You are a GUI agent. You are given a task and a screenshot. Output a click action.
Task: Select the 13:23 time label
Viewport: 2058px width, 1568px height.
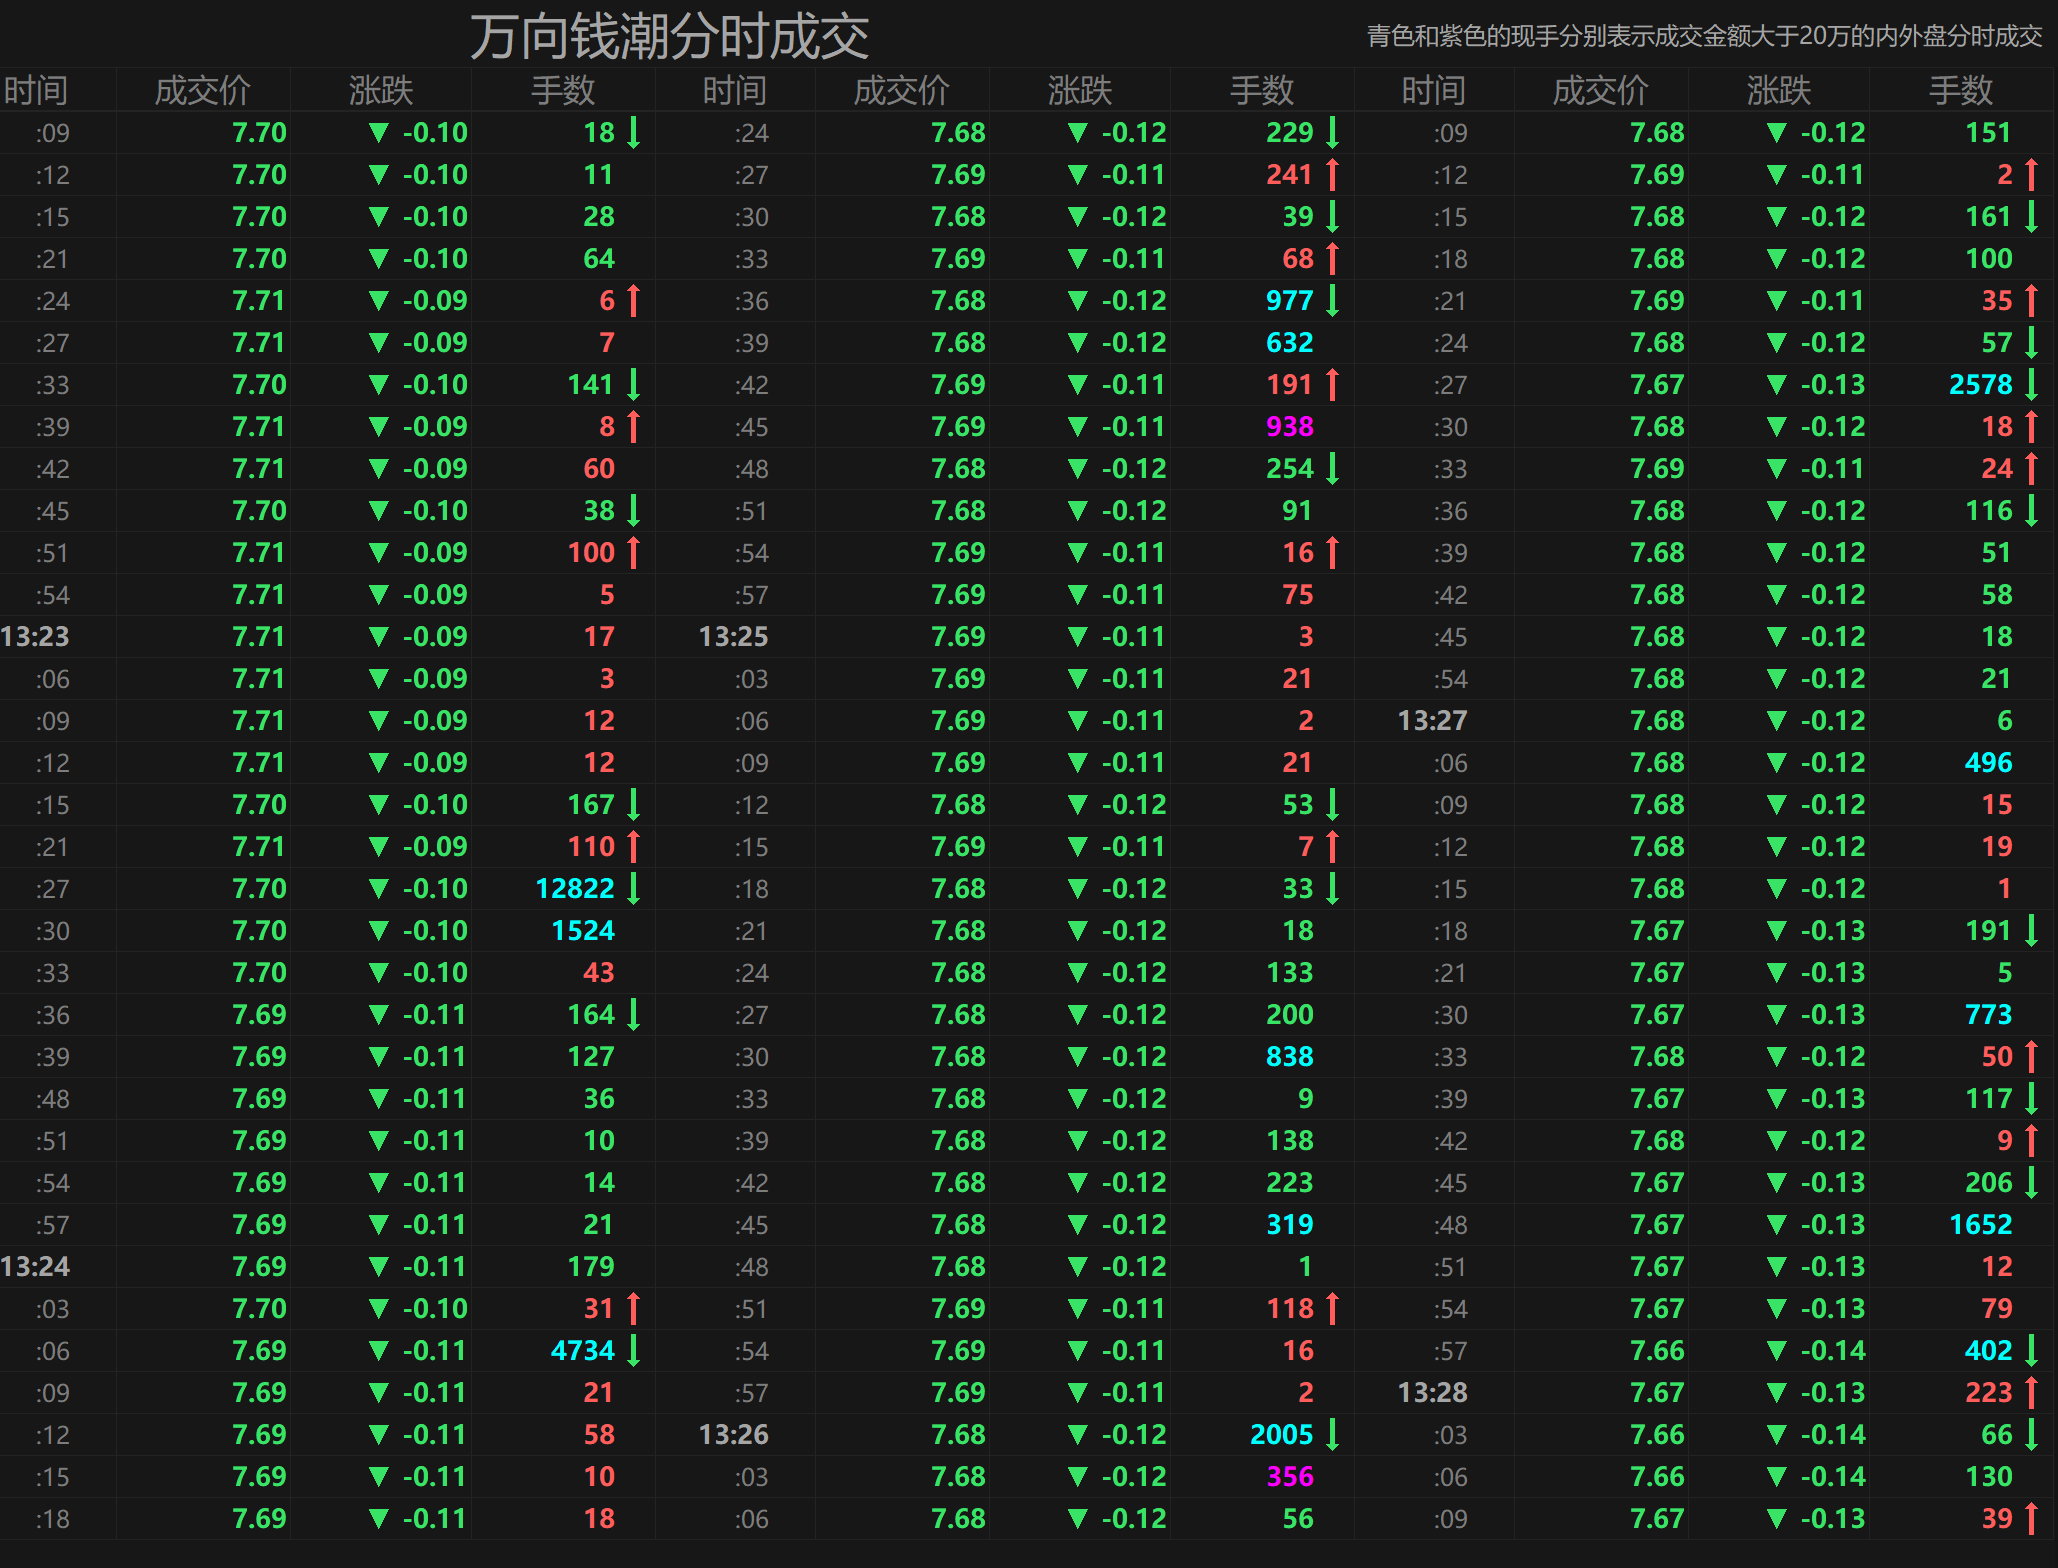tap(35, 636)
